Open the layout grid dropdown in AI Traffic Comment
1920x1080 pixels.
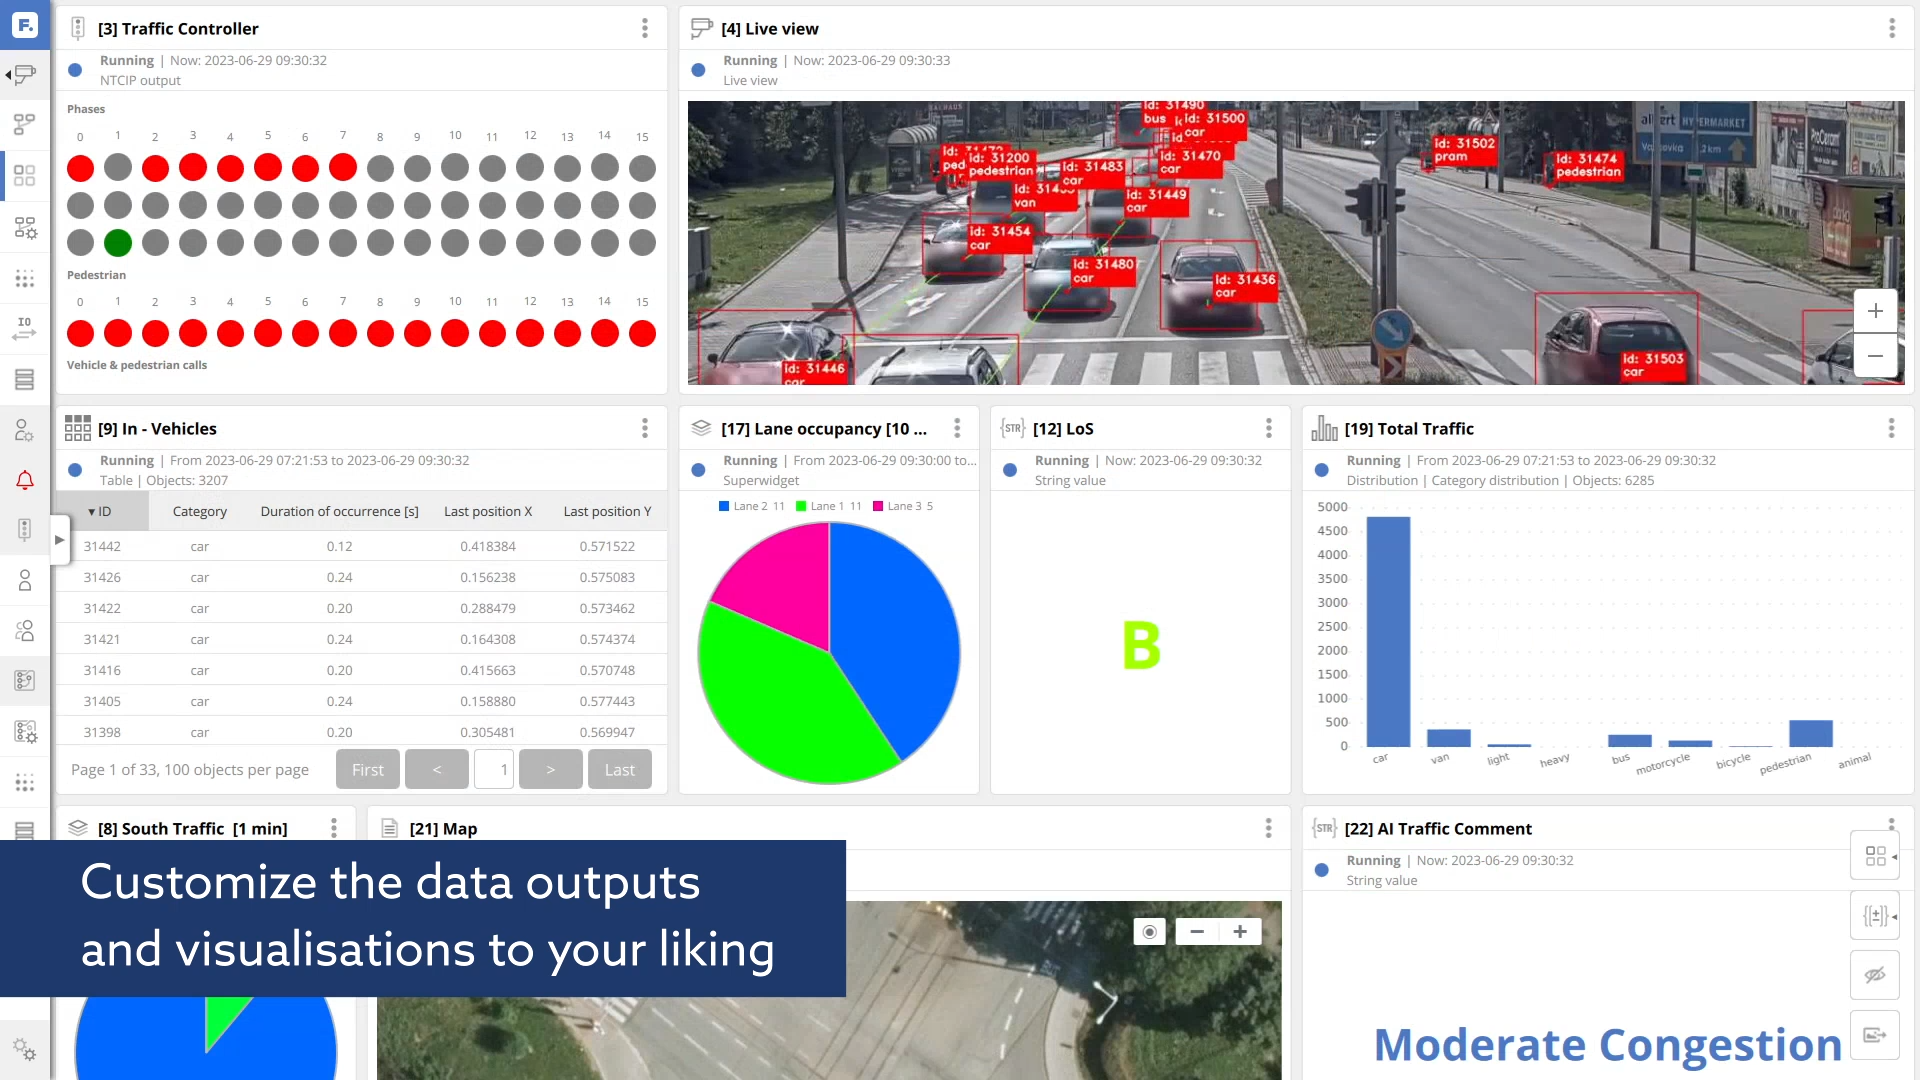click(1875, 855)
